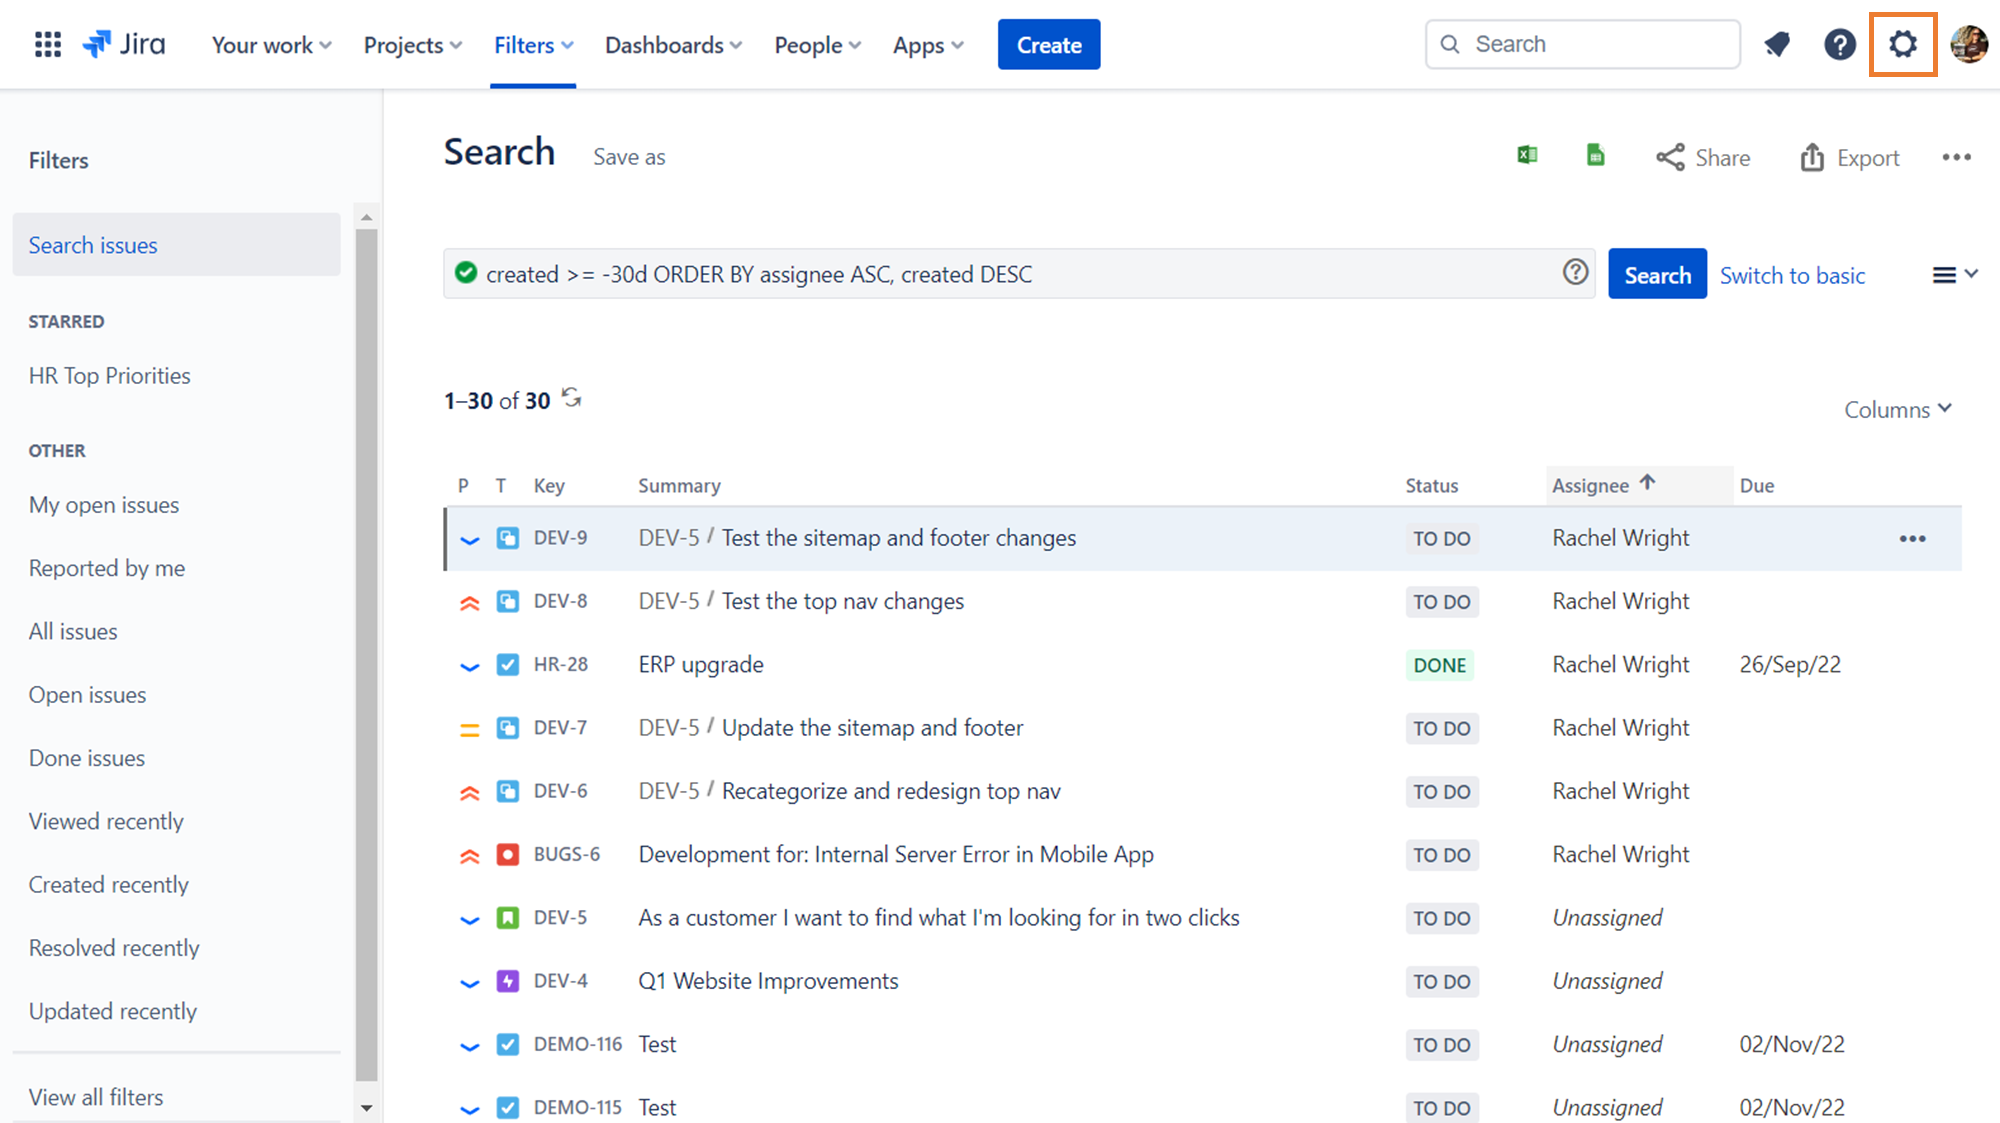This screenshot has width=2000, height=1123.
Task: Click the Switch to basic link
Action: (1792, 276)
